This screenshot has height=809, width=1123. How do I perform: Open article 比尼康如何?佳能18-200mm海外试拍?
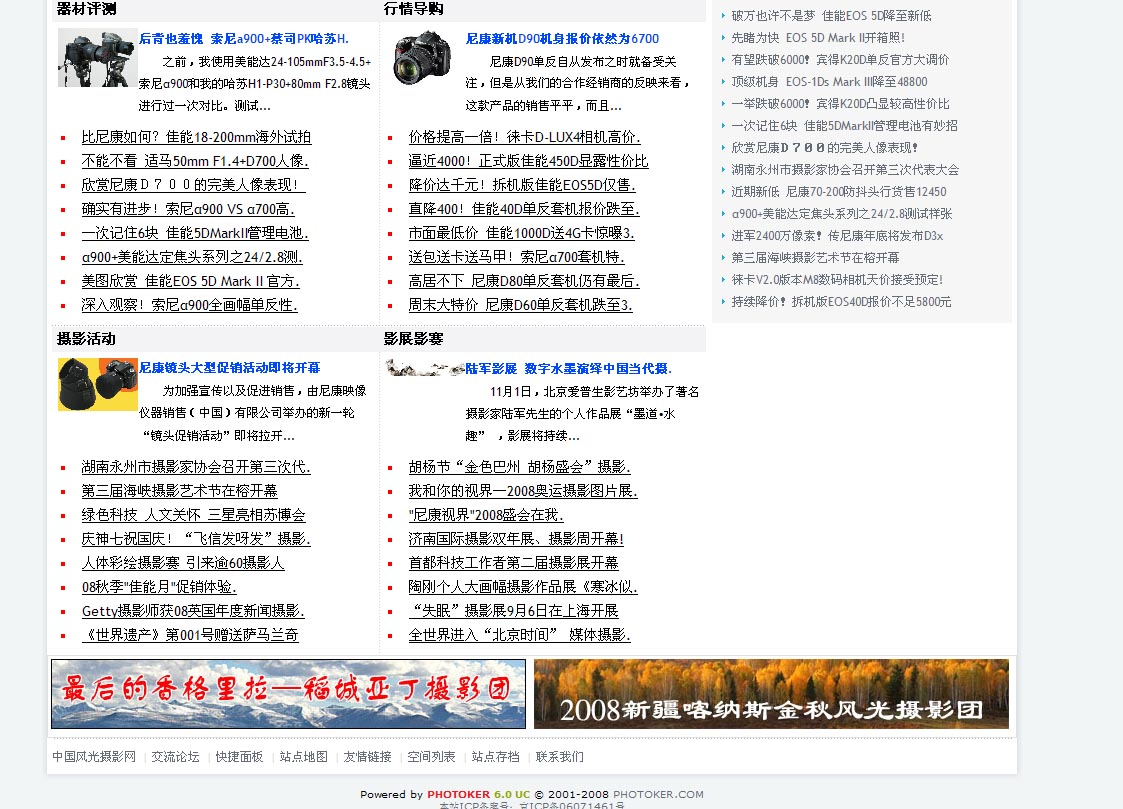tap(196, 137)
